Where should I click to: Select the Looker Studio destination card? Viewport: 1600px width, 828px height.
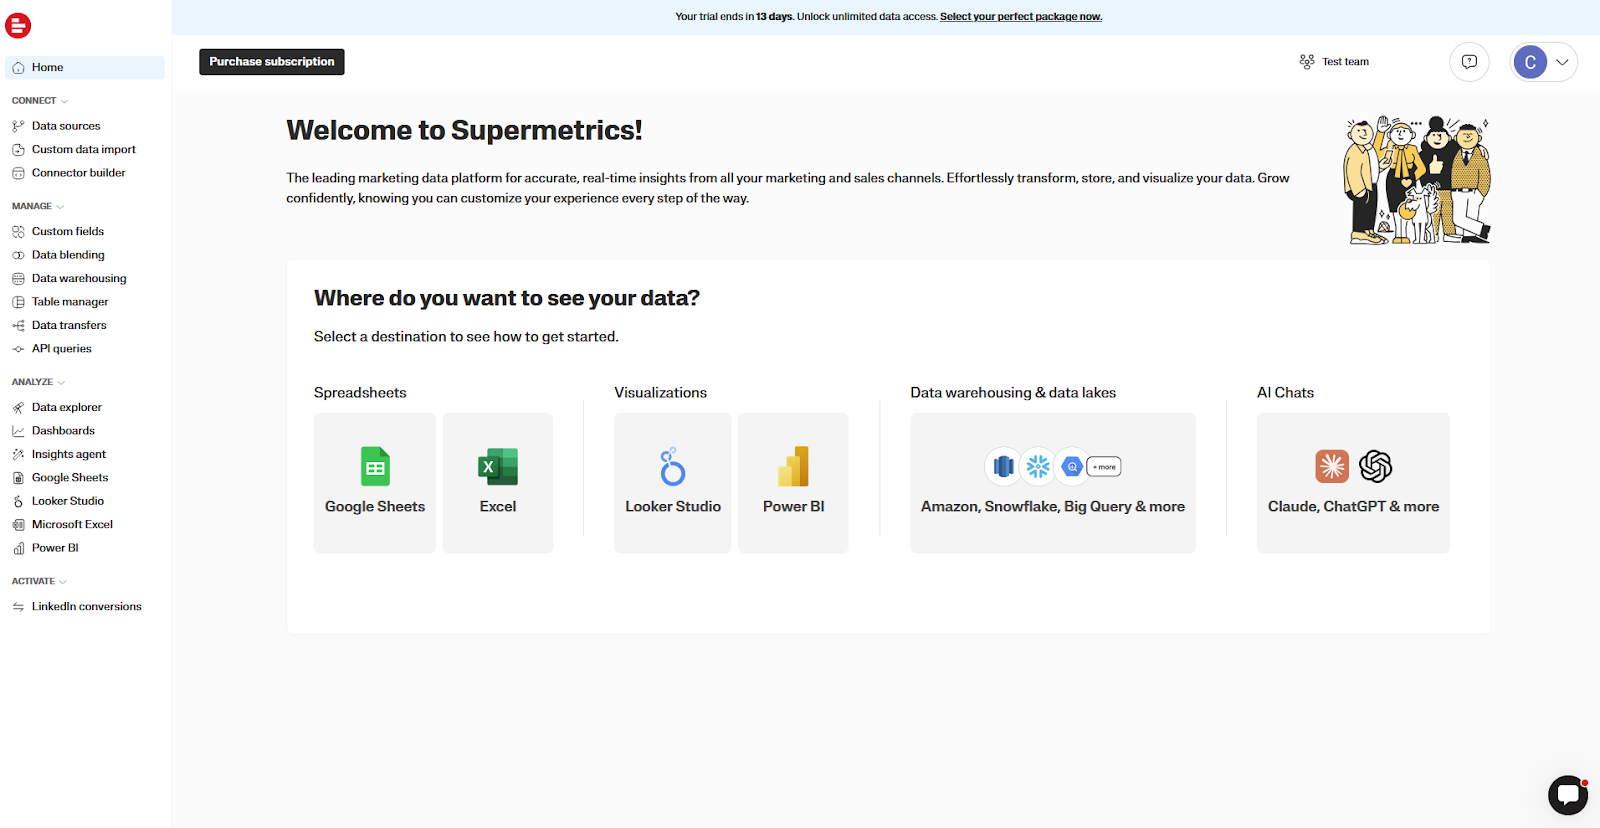pyautogui.click(x=673, y=483)
